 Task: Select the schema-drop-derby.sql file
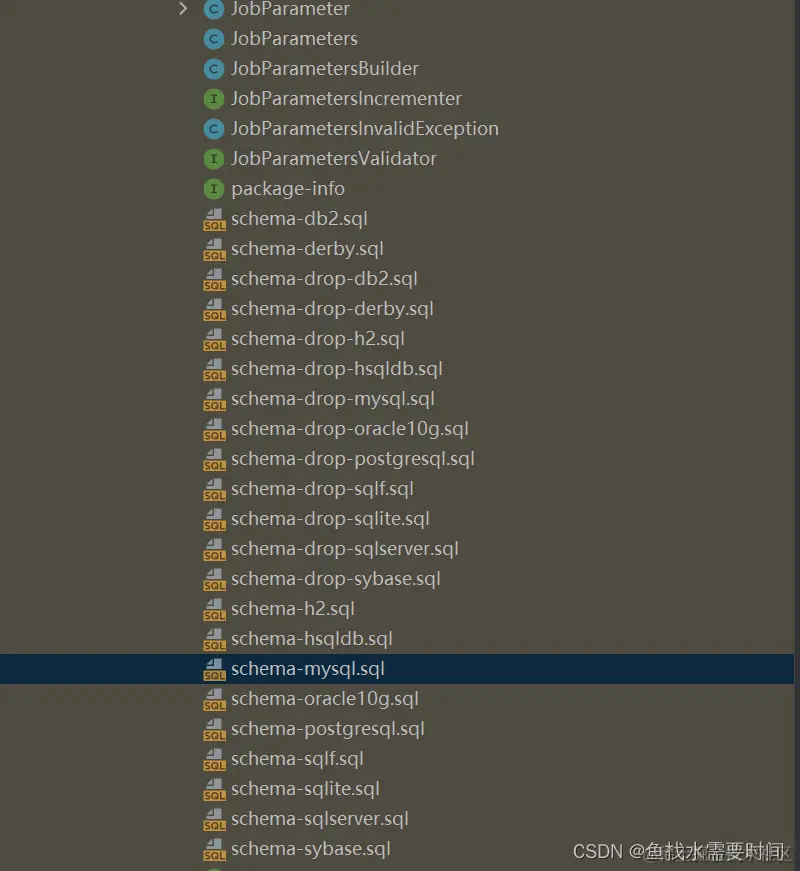[x=332, y=309]
